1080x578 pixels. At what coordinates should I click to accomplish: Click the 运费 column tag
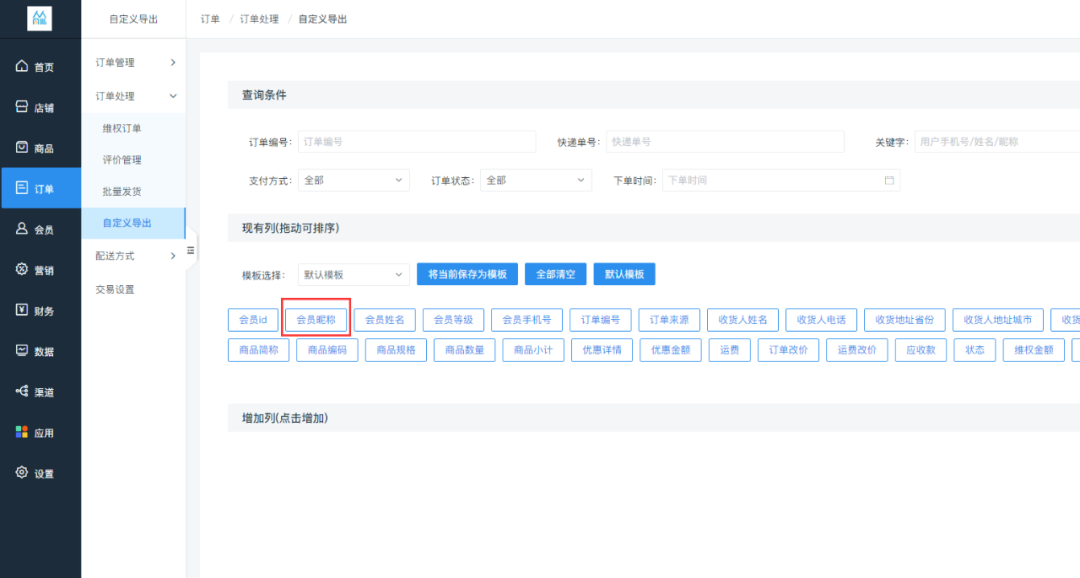[729, 350]
